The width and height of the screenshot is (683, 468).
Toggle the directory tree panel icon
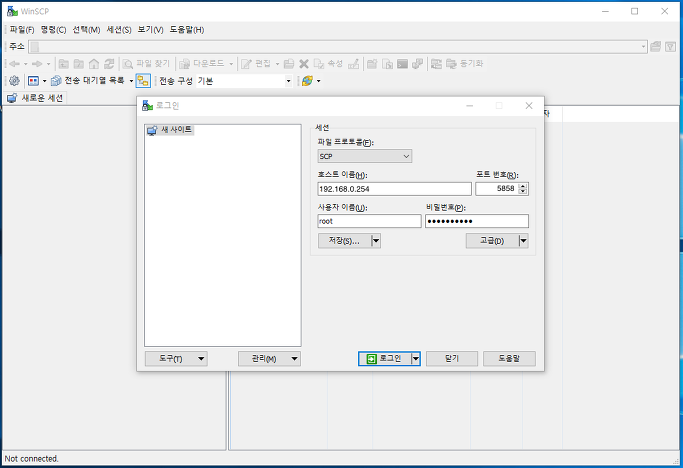pyautogui.click(x=143, y=81)
